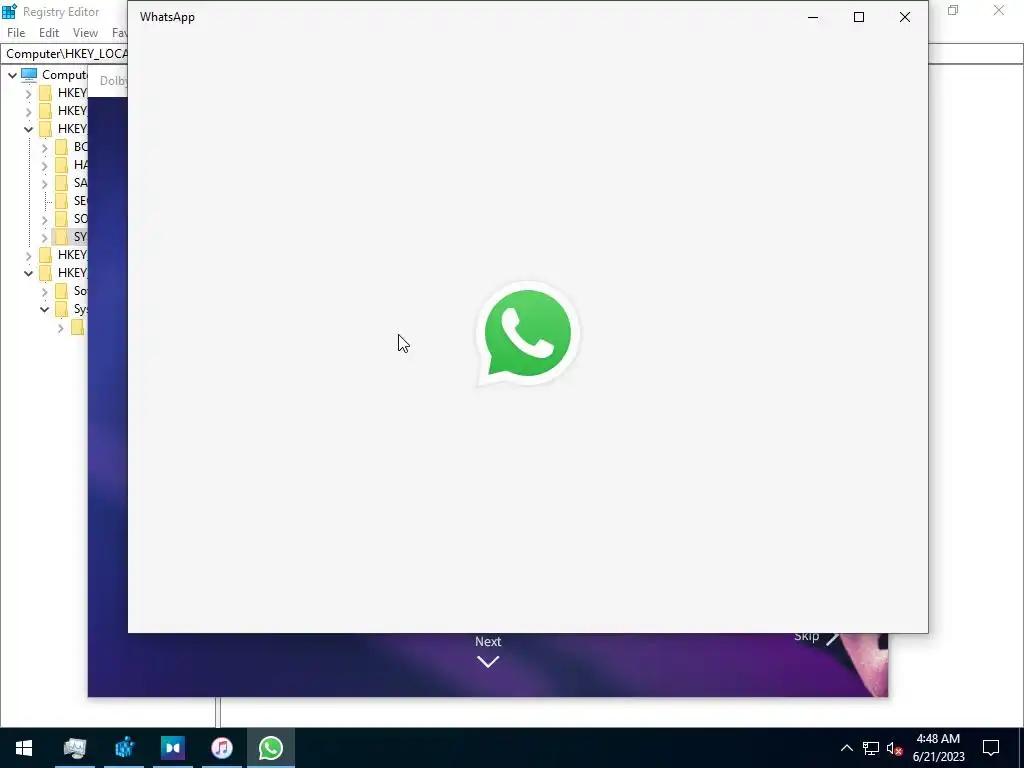Open the clock showing 4:48 AM
The width and height of the screenshot is (1024, 768).
tap(938, 748)
